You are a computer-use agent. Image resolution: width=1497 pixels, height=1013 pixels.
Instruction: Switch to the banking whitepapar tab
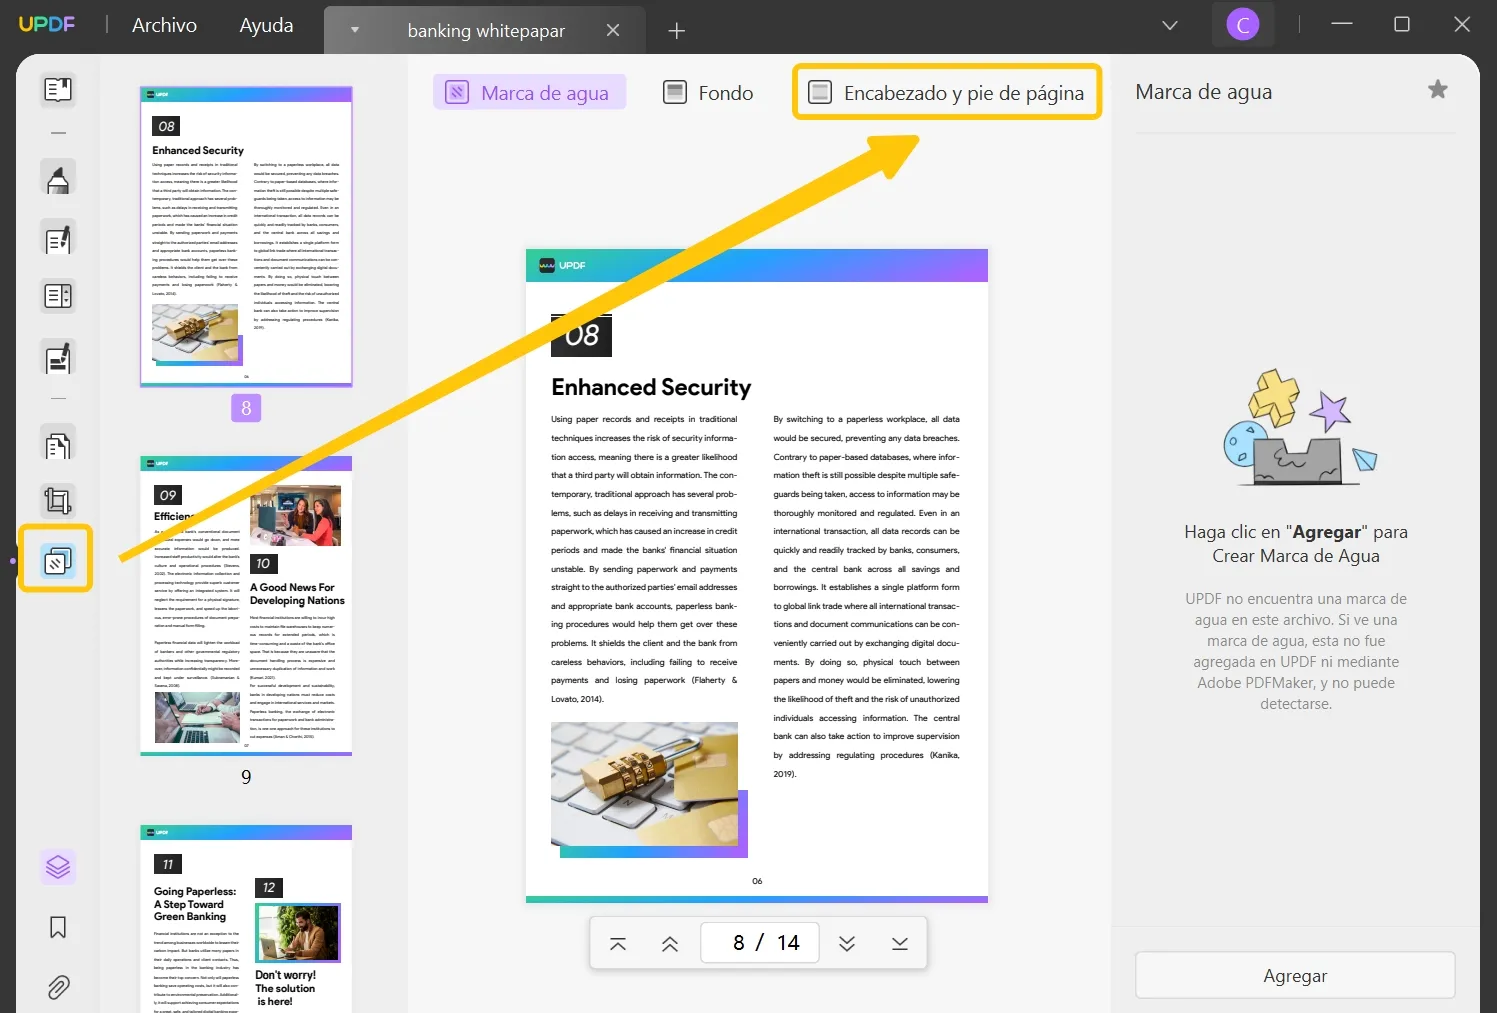(486, 31)
